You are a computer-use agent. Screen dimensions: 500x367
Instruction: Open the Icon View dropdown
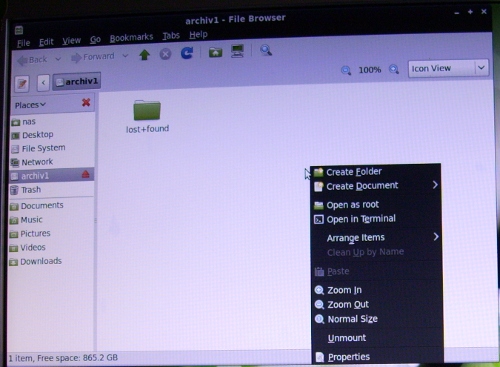tap(448, 68)
